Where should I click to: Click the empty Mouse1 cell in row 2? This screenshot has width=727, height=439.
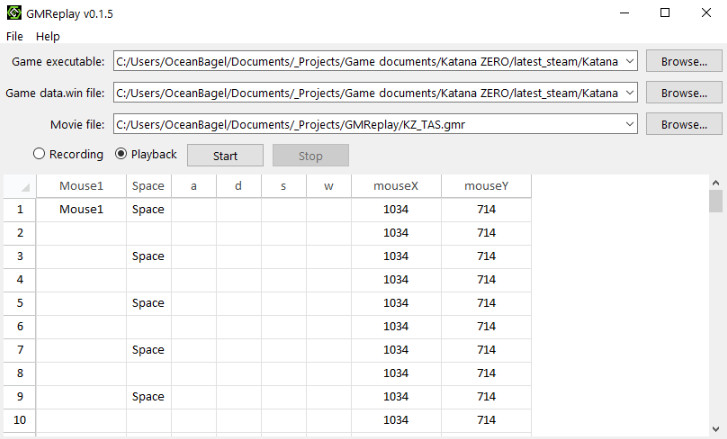click(x=81, y=233)
